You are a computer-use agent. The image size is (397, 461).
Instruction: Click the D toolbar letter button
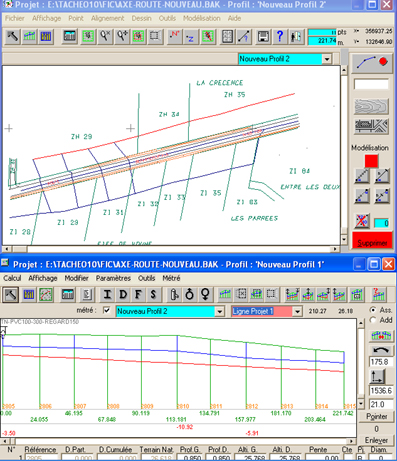[123, 294]
